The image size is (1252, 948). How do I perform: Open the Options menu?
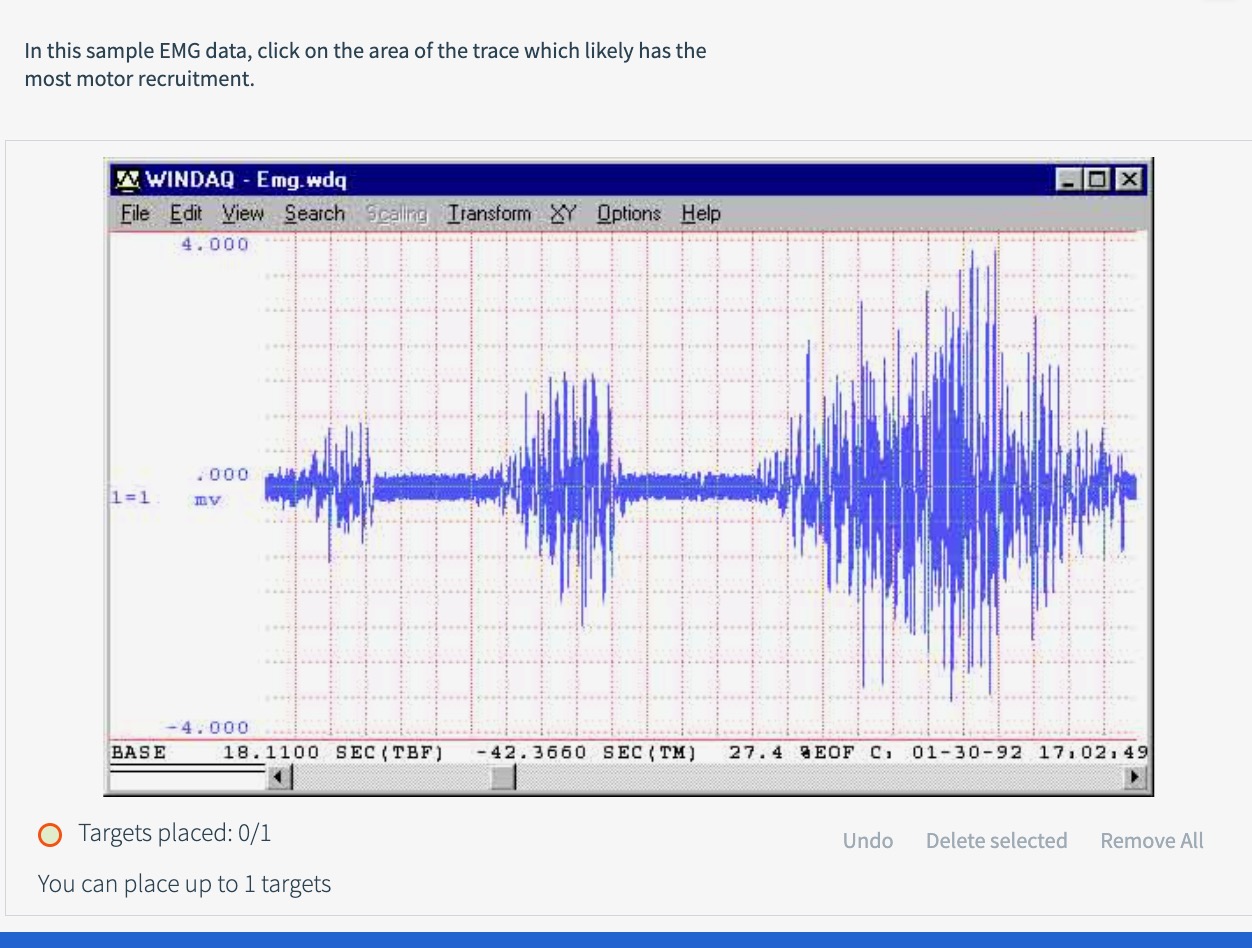[628, 213]
